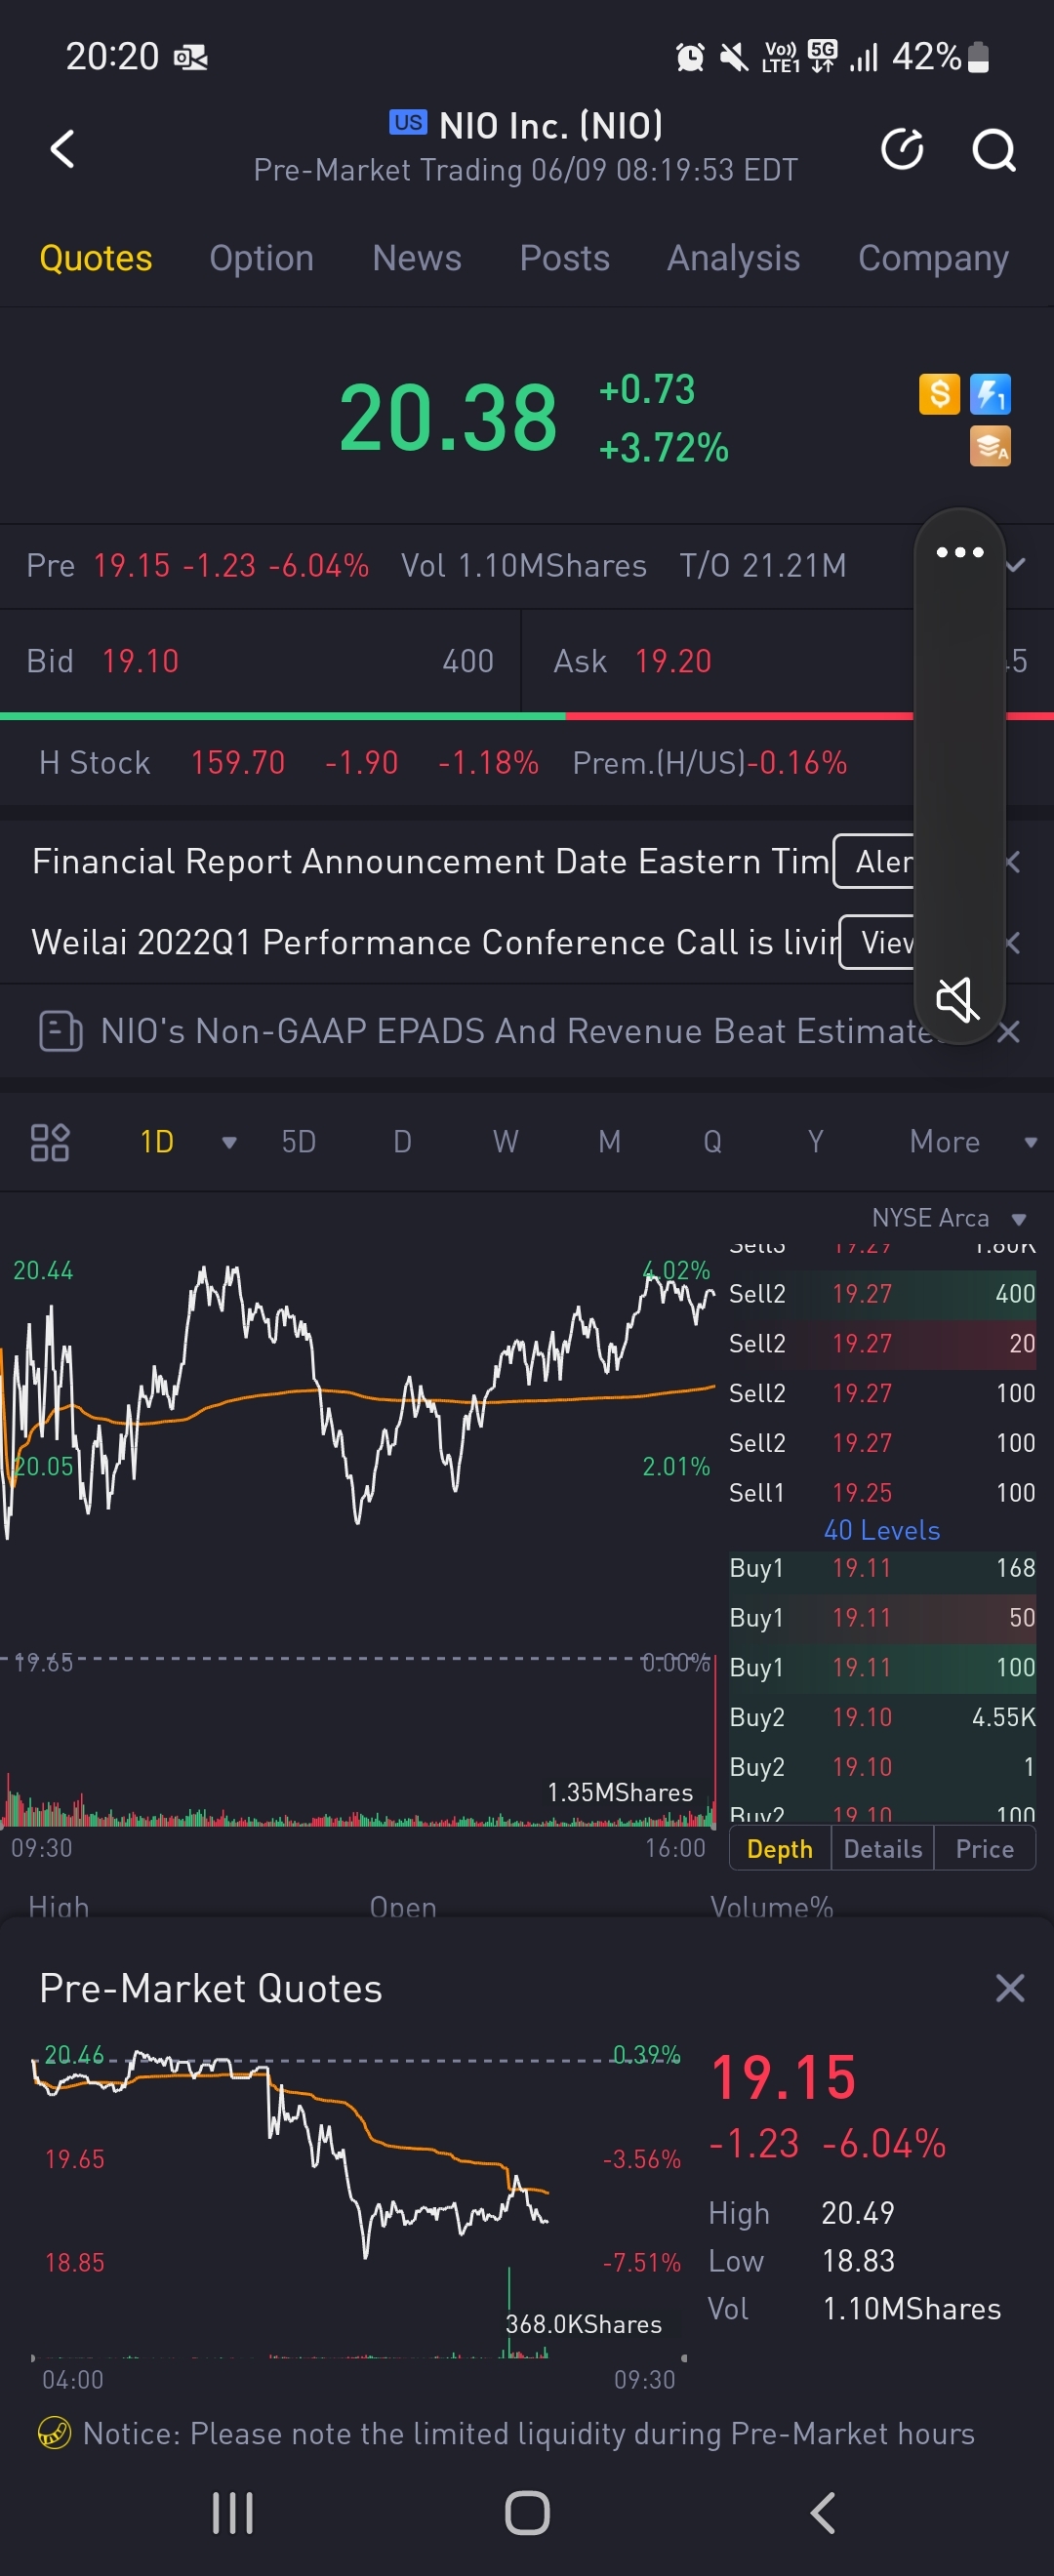Open the Analysis tab
The width and height of the screenshot is (1054, 2576).
[733, 258]
